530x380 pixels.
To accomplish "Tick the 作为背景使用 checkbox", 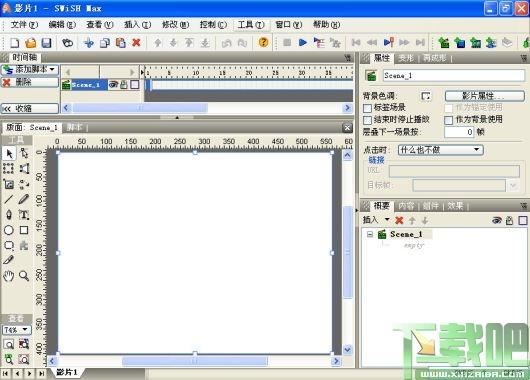I will [x=449, y=120].
